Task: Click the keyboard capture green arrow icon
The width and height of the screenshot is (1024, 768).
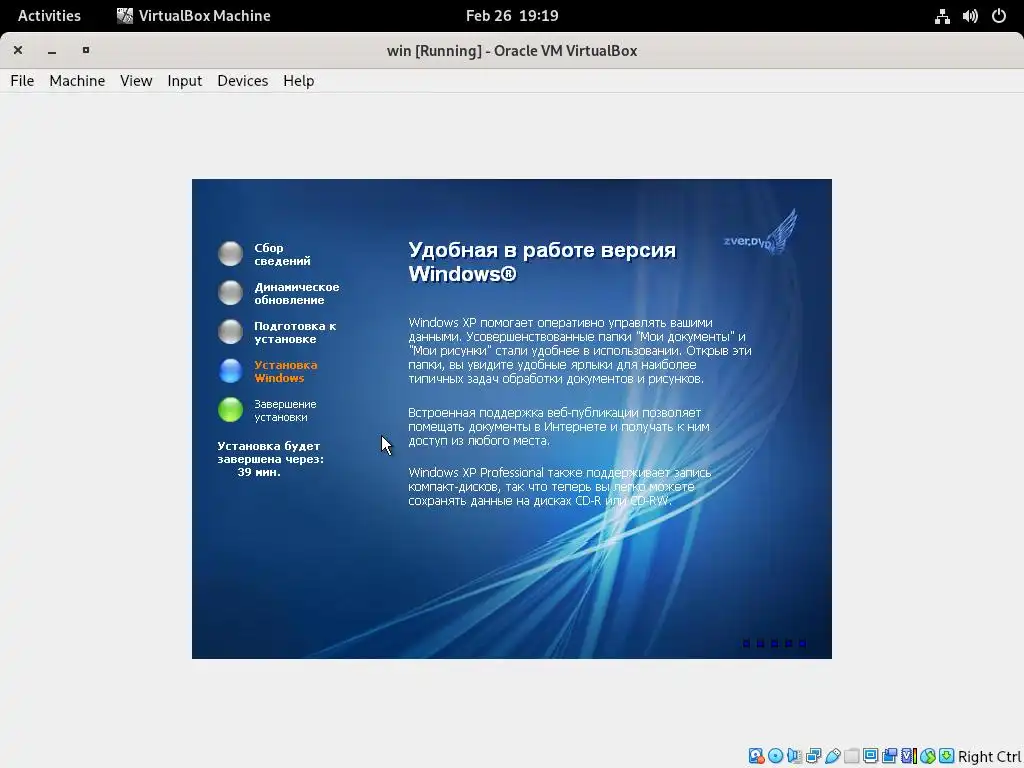Action: 946,756
